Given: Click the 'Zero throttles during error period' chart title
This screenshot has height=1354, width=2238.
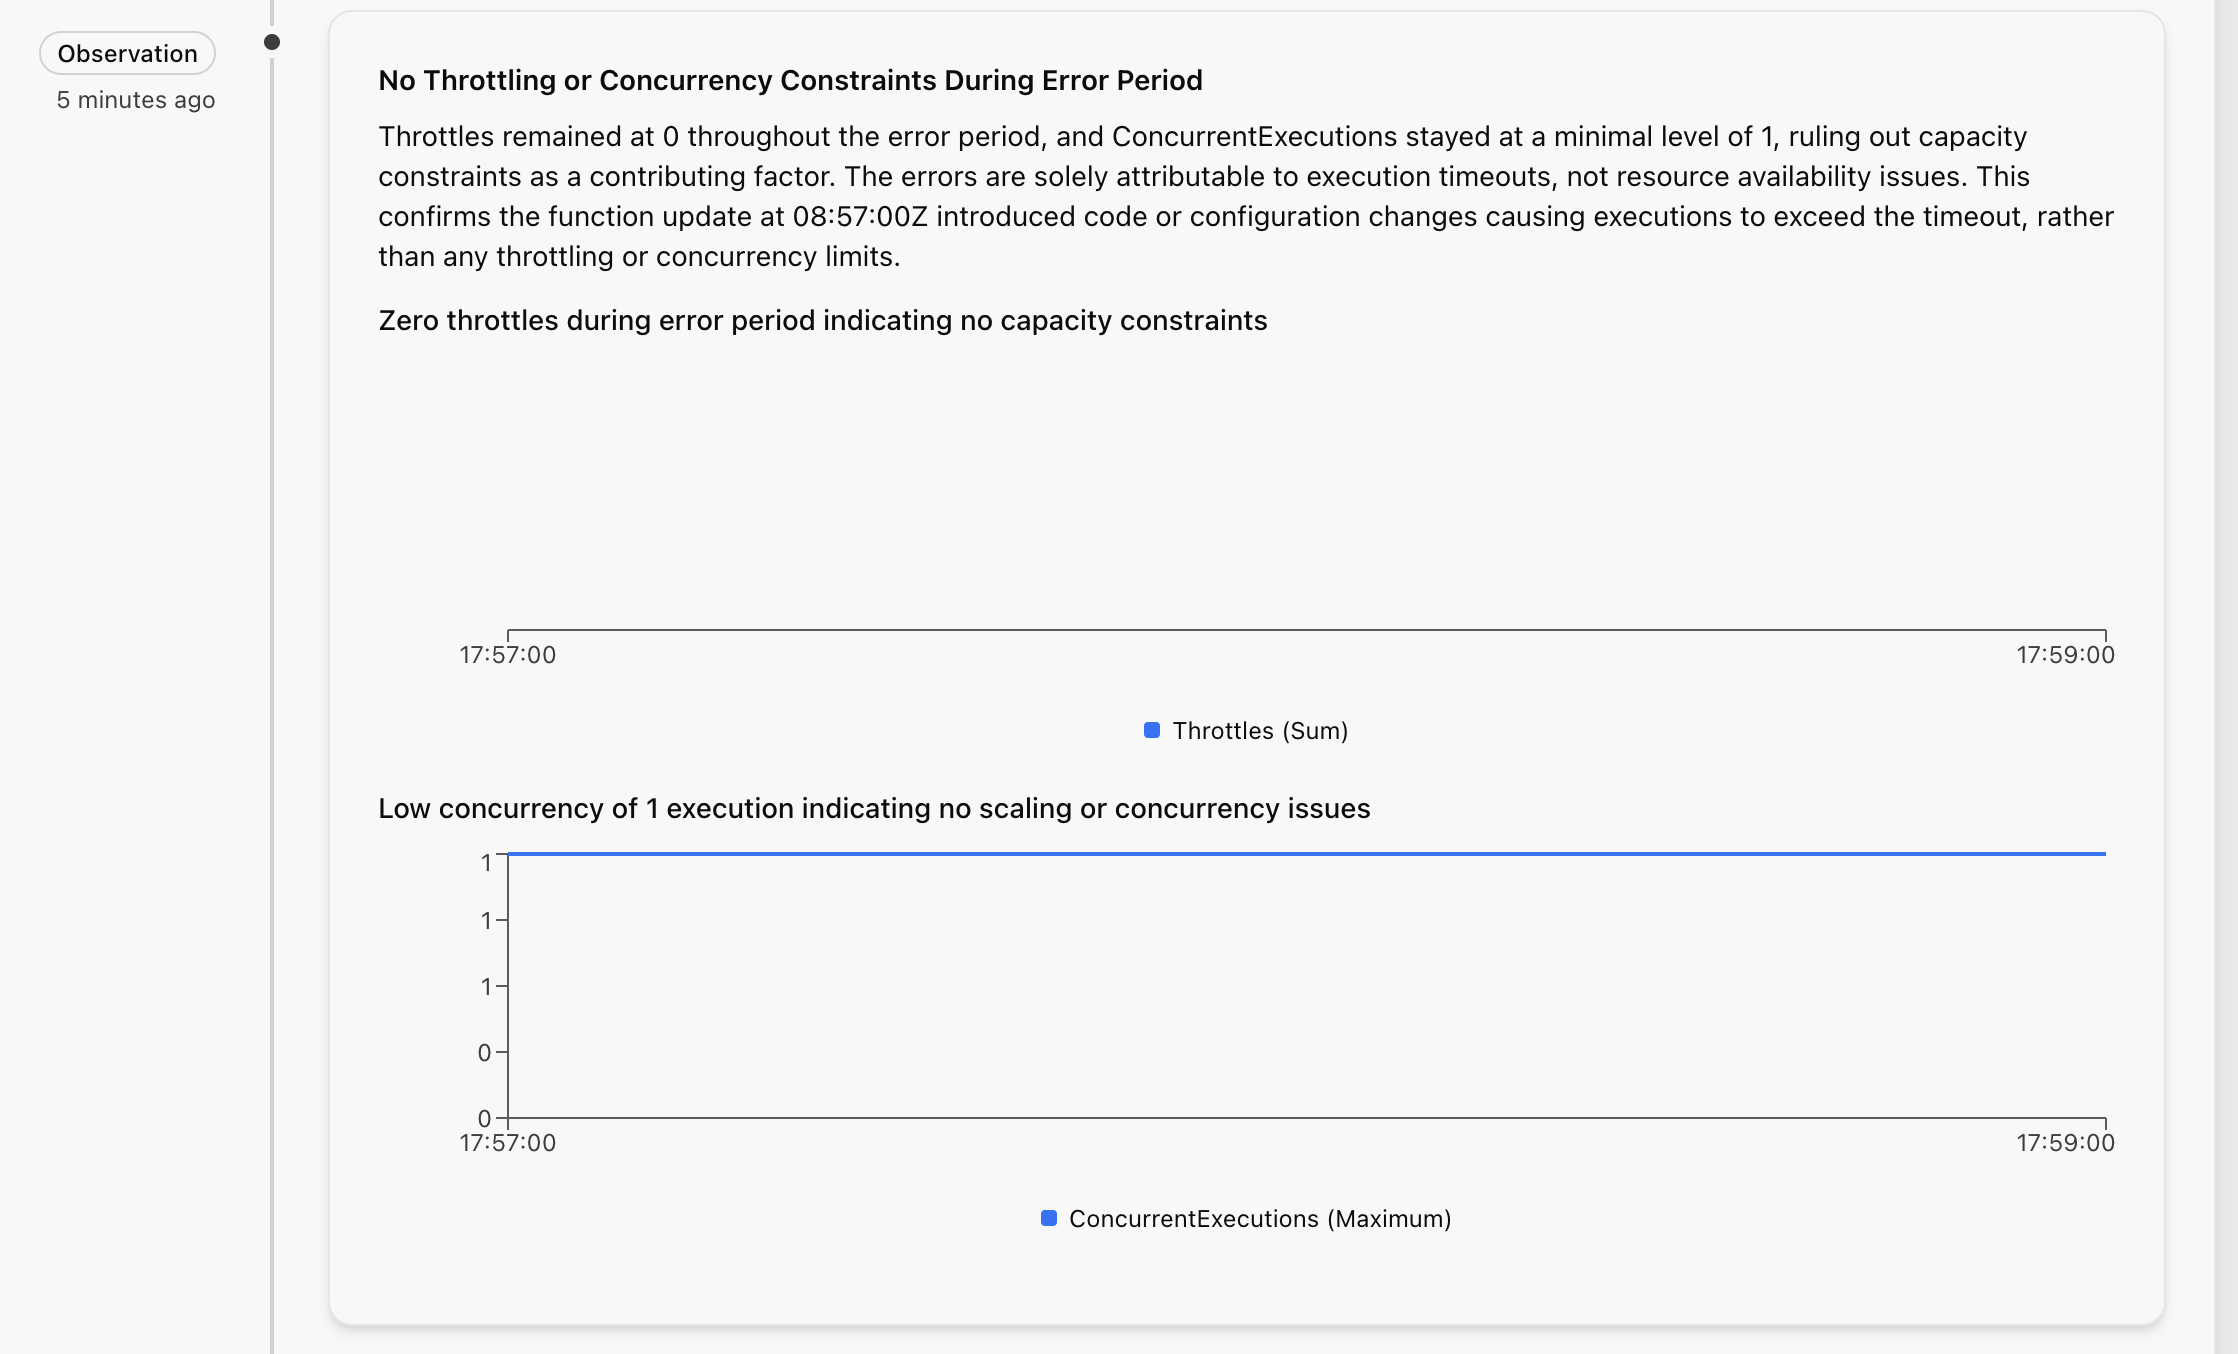Looking at the screenshot, I should (822, 320).
